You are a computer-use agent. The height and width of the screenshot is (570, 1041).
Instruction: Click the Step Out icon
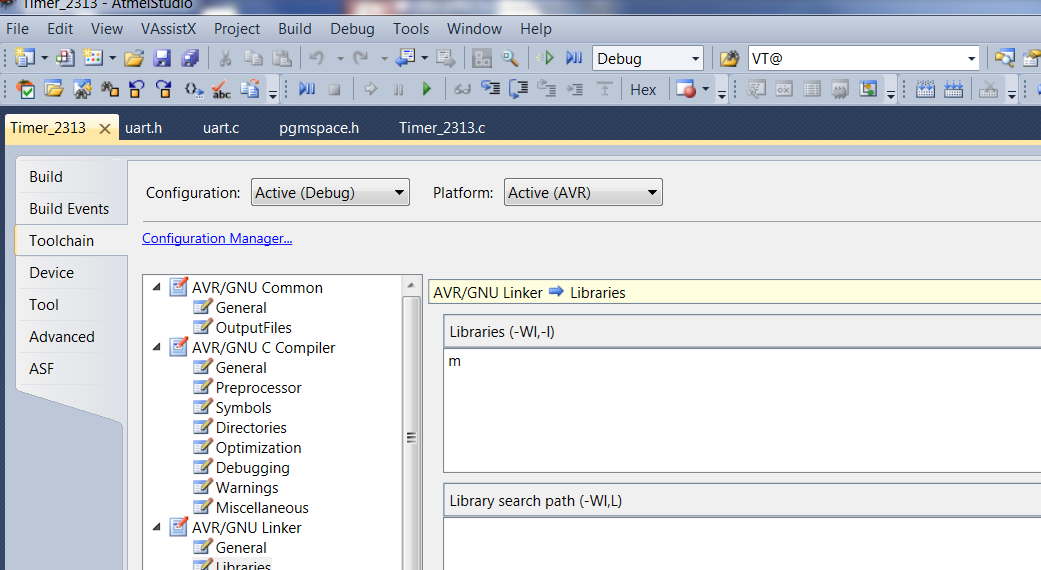[546, 89]
